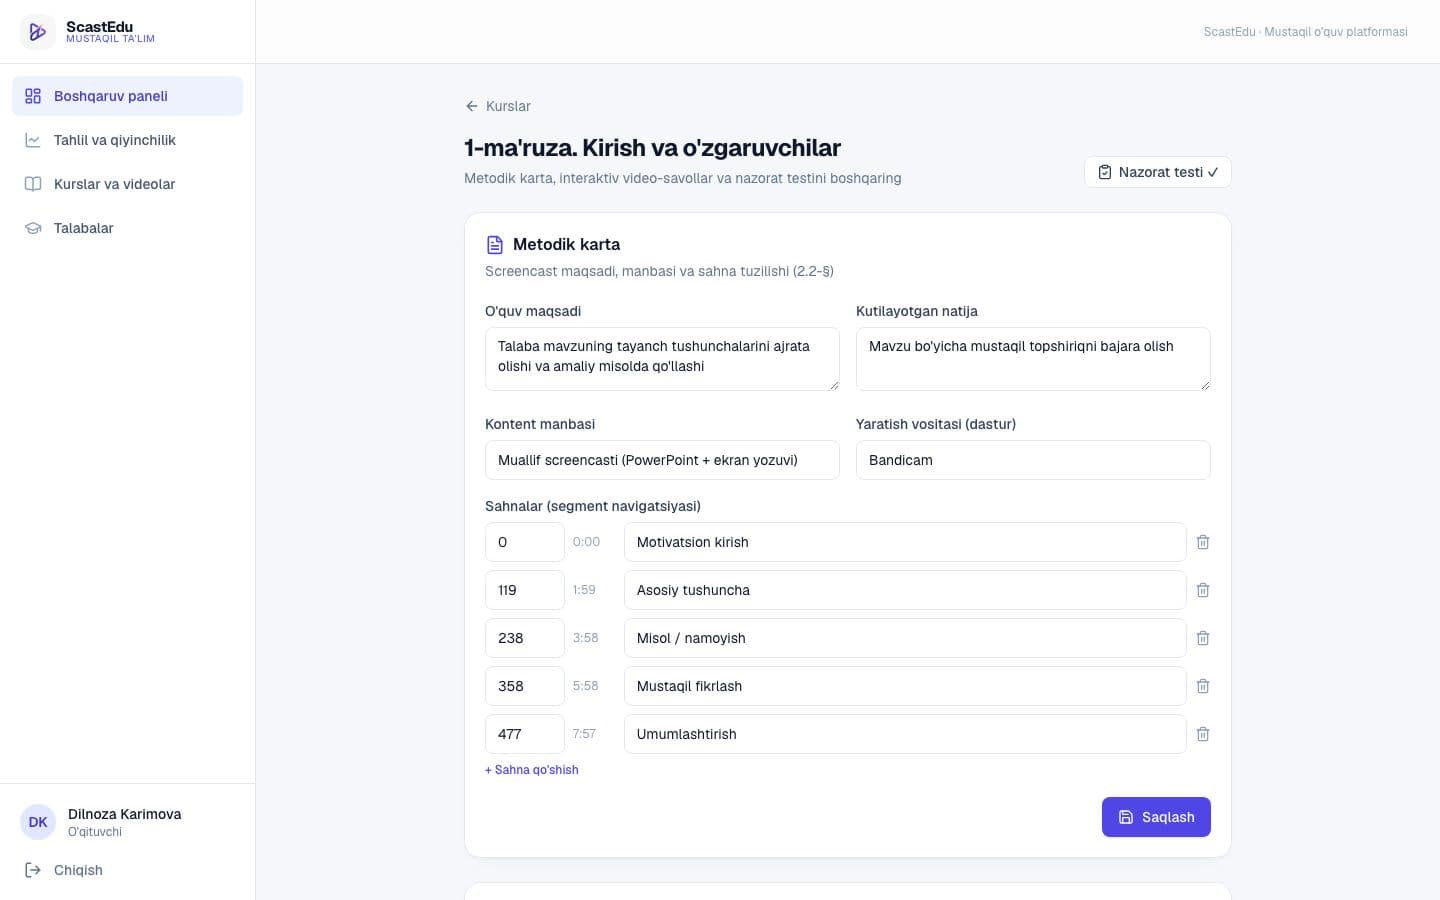The width and height of the screenshot is (1440, 900).
Task: Click the scene time field showing 238
Action: point(525,638)
